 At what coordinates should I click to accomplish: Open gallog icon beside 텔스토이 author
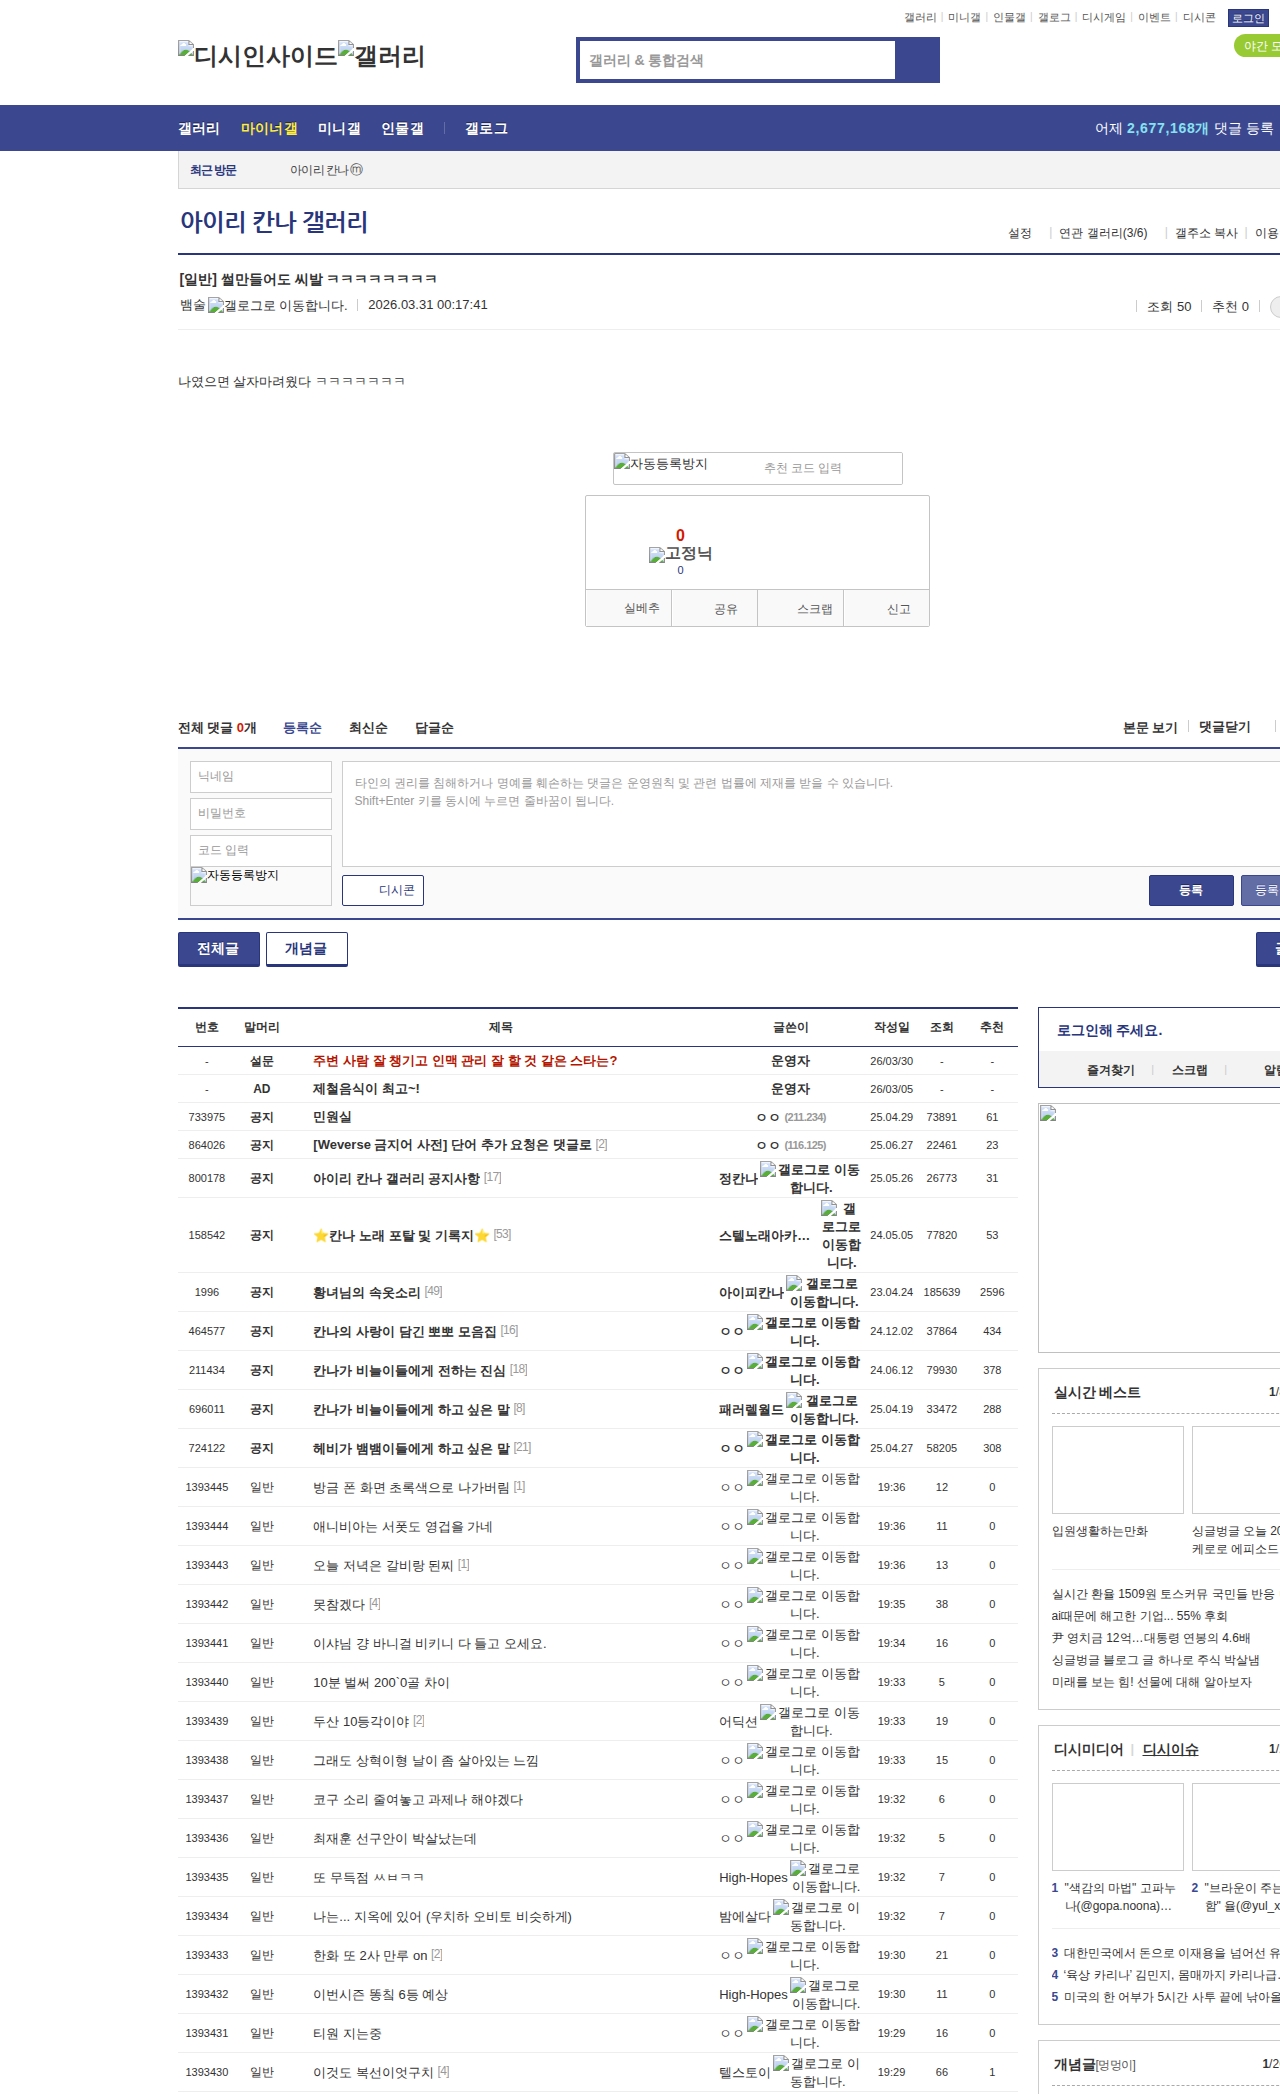781,2063
